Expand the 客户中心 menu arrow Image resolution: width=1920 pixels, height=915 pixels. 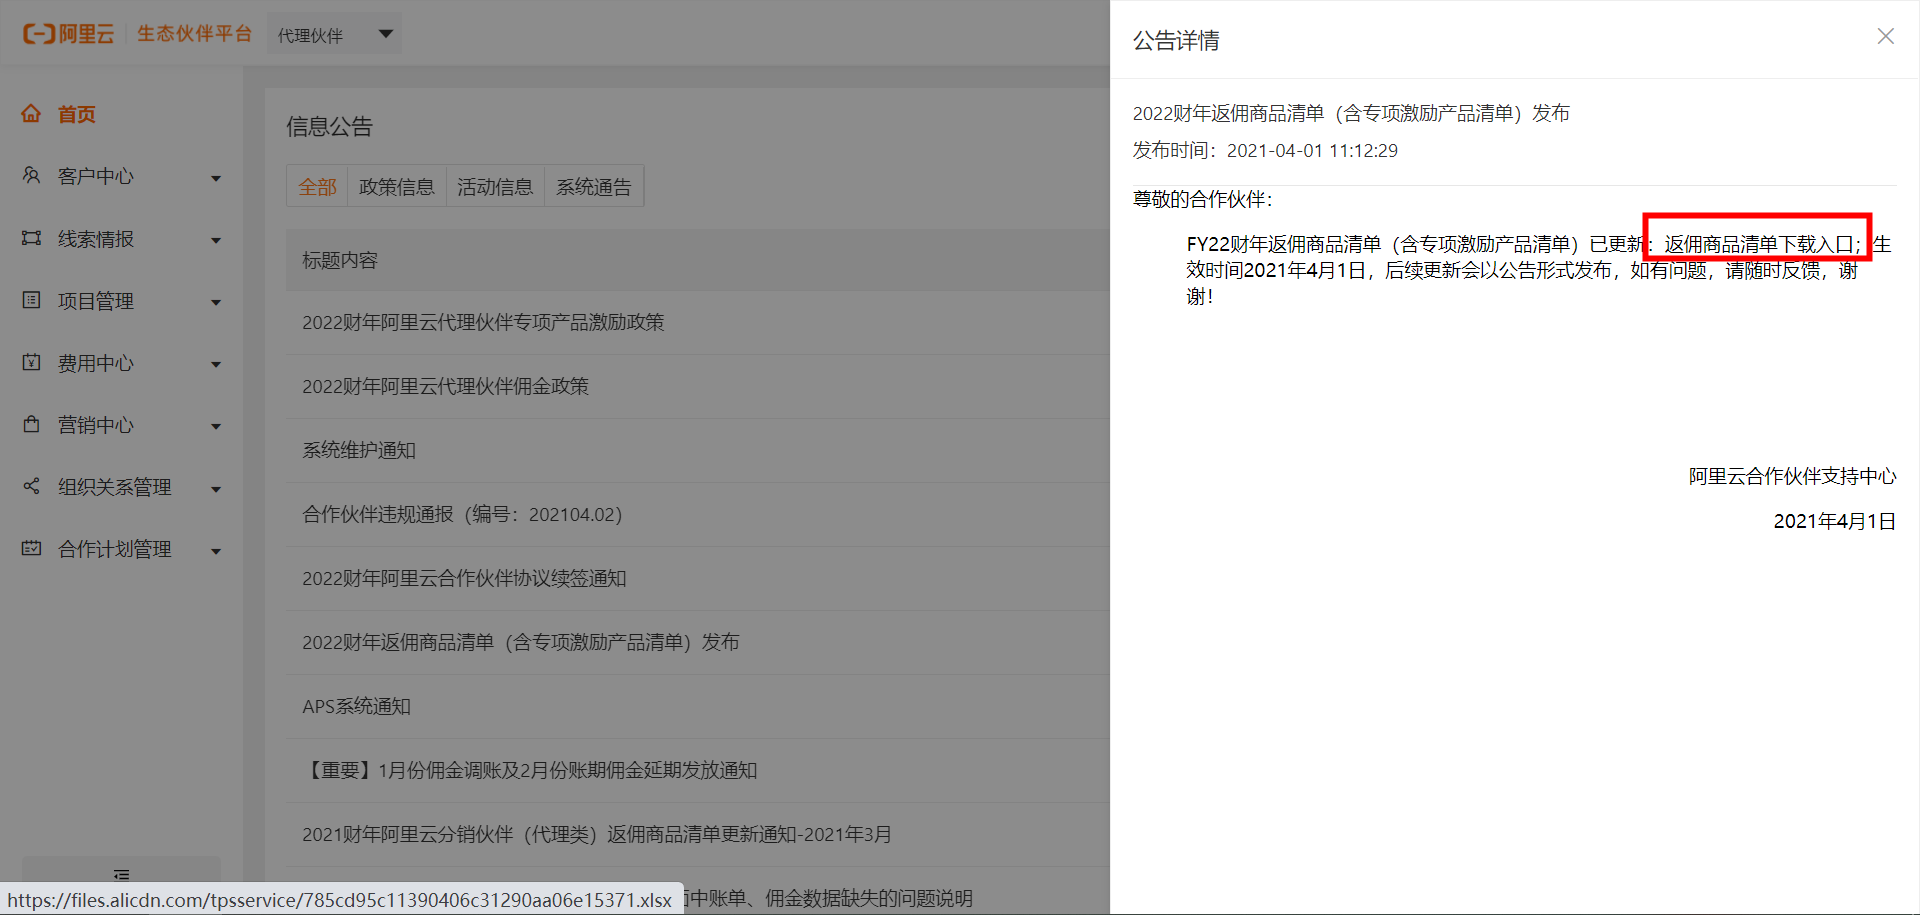[216, 178]
